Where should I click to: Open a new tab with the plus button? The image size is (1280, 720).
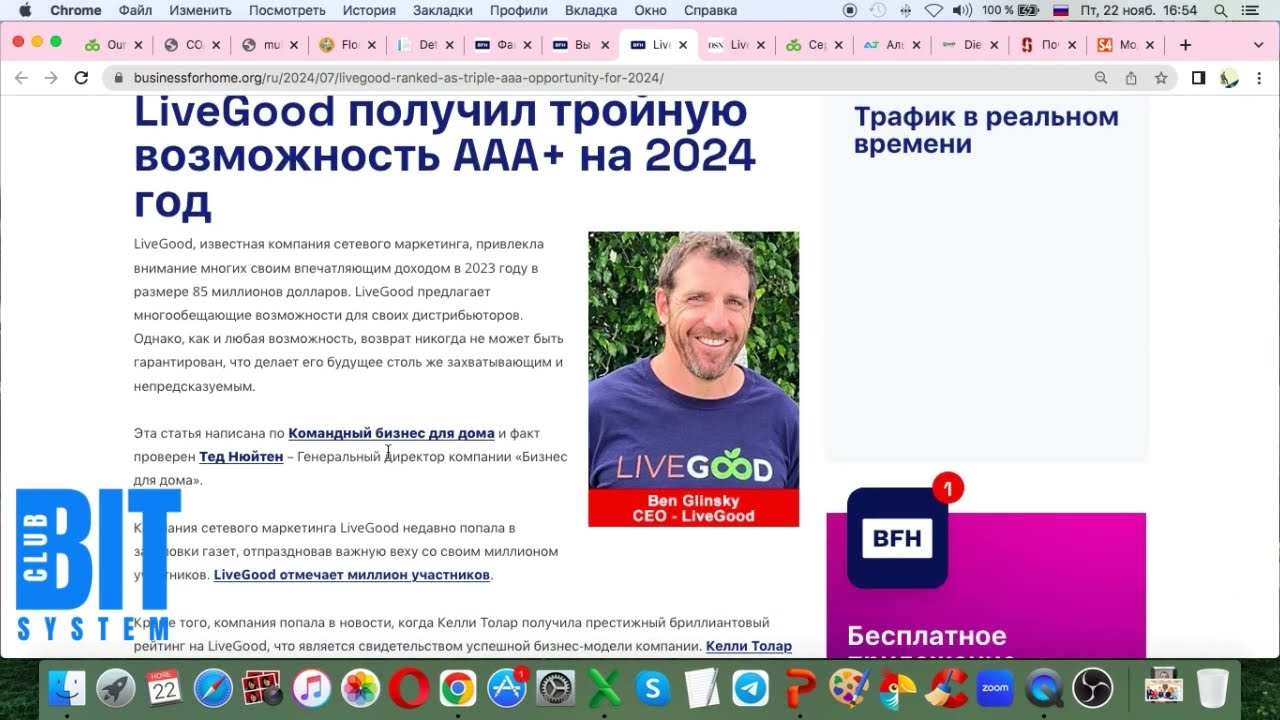[1185, 45]
